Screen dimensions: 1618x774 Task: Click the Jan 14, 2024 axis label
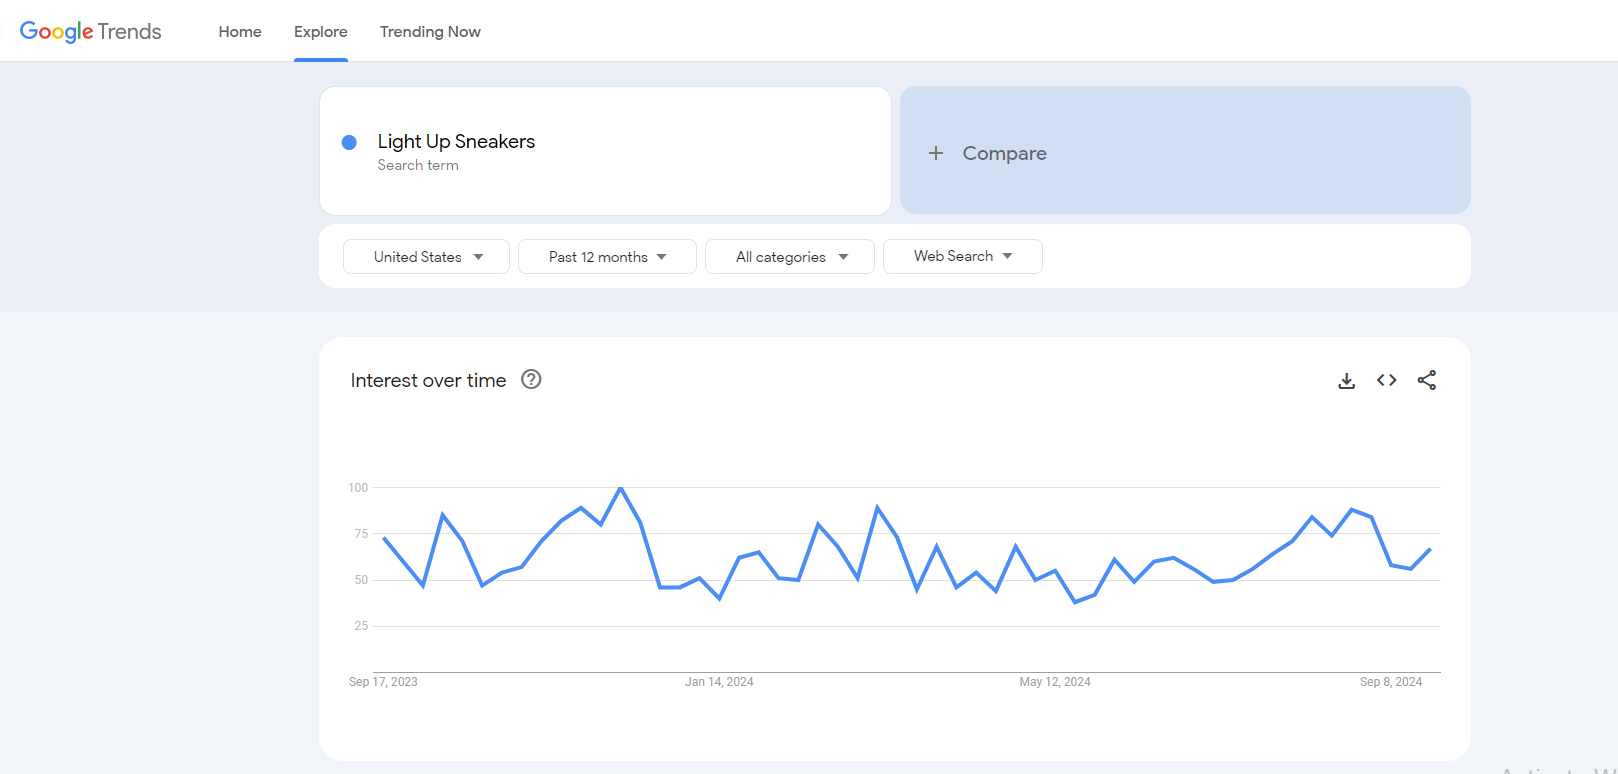tap(719, 682)
